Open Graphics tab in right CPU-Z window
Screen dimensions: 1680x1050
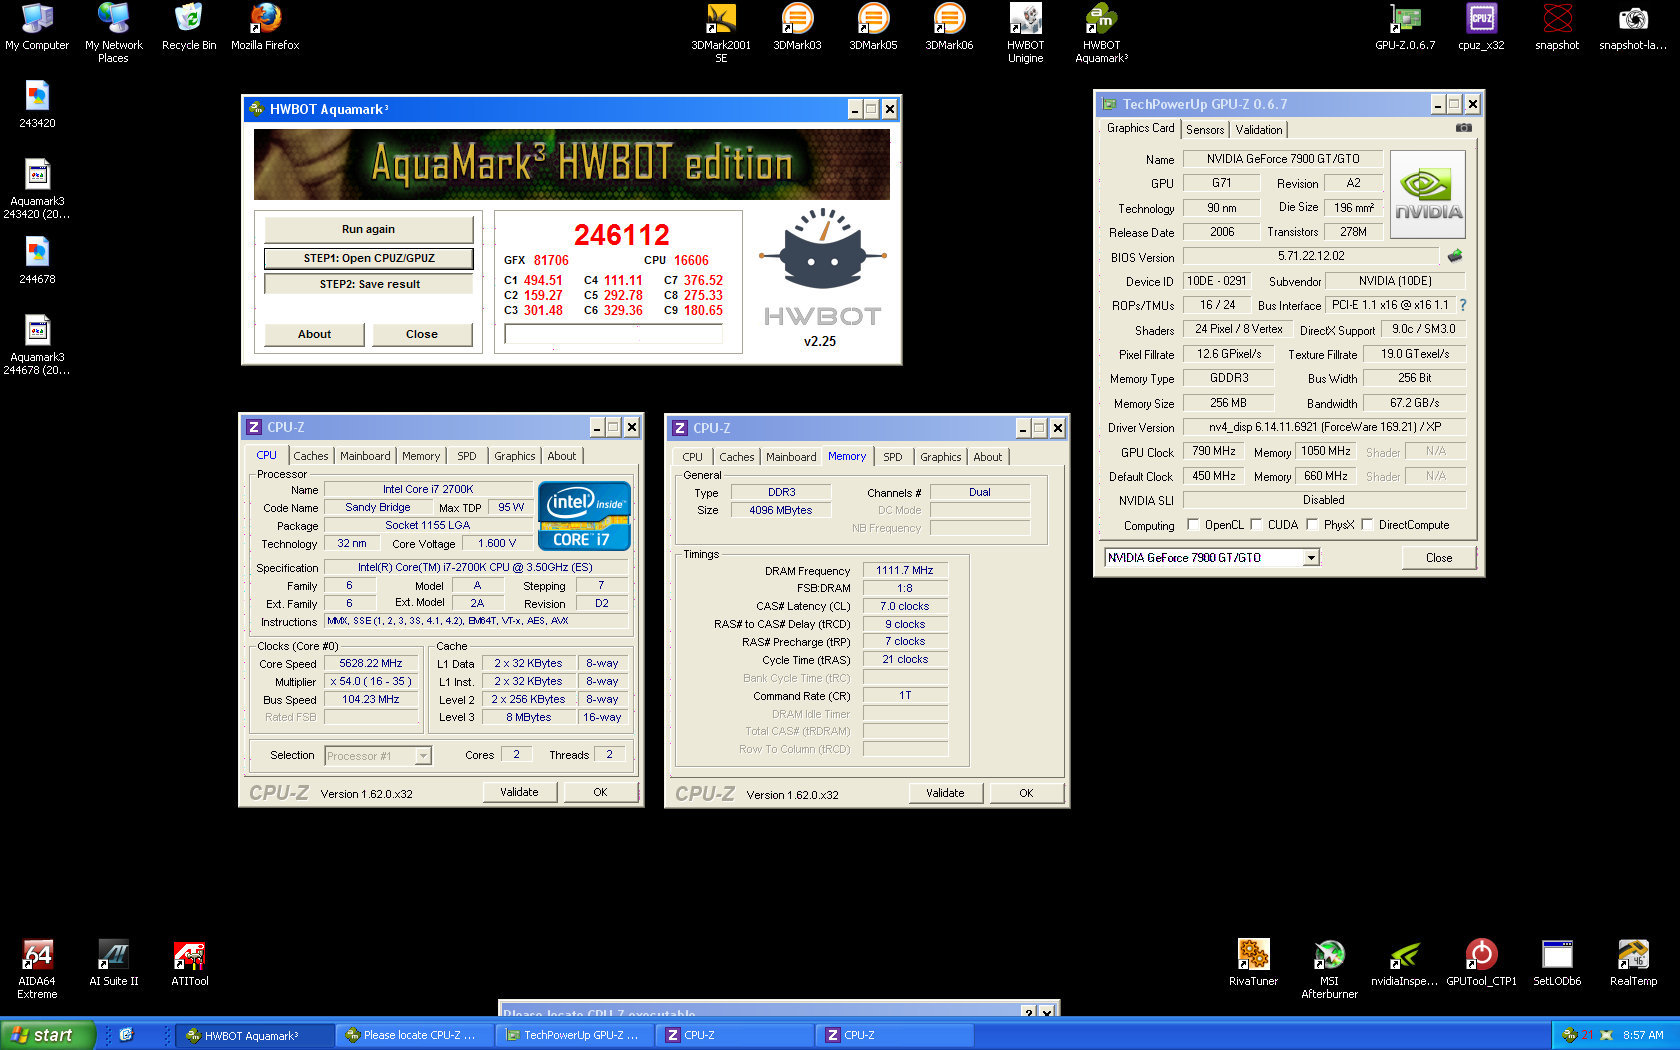940,457
